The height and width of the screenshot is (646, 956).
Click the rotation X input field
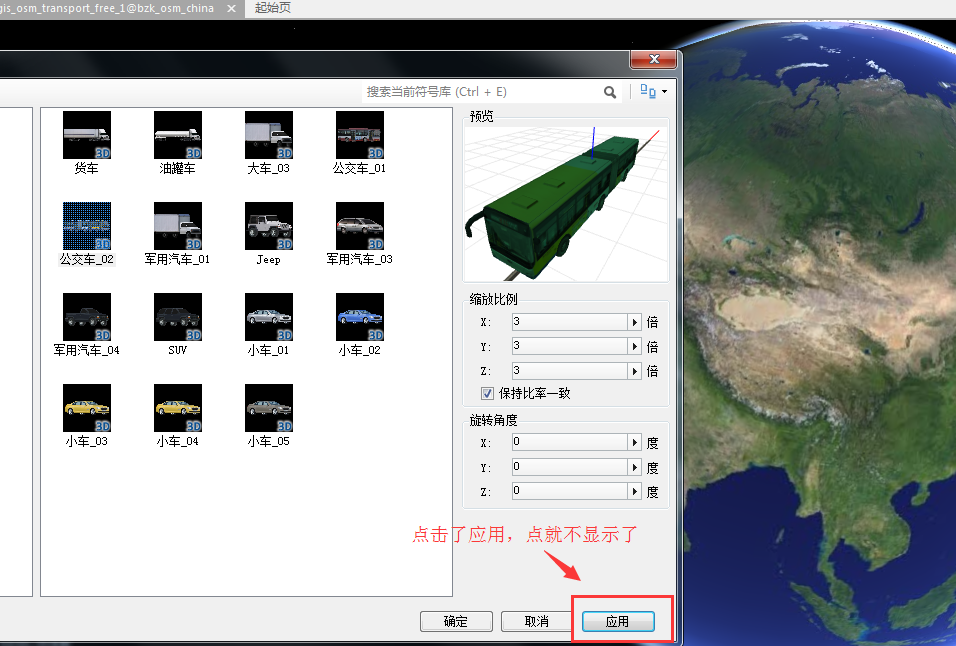coord(570,442)
